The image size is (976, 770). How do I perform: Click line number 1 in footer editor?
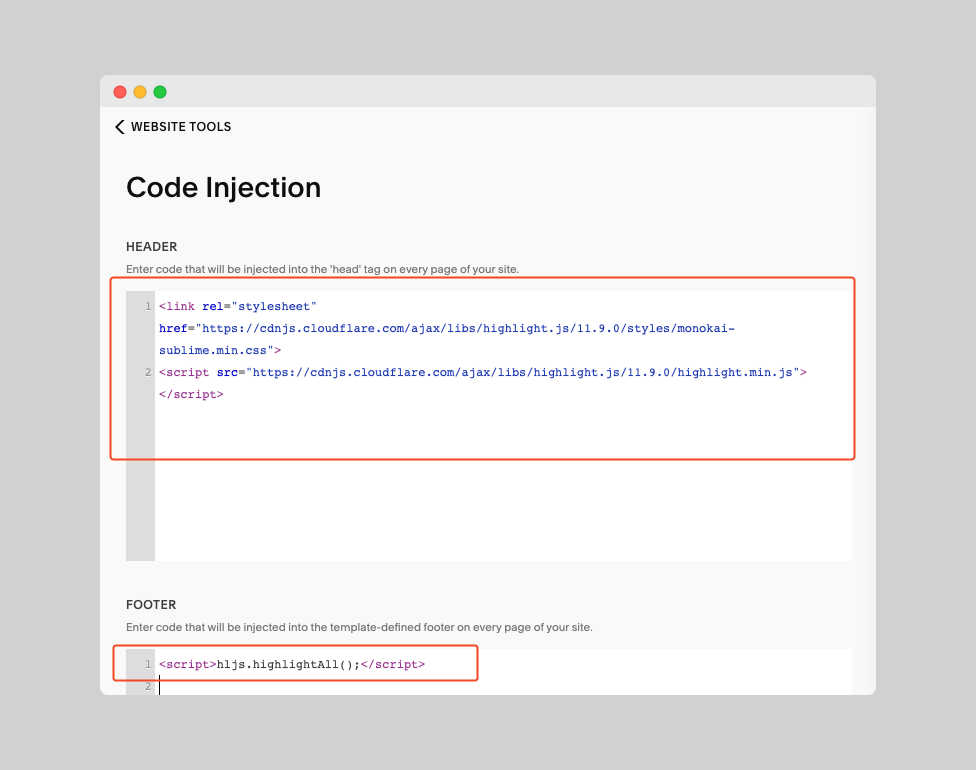pyautogui.click(x=148, y=664)
